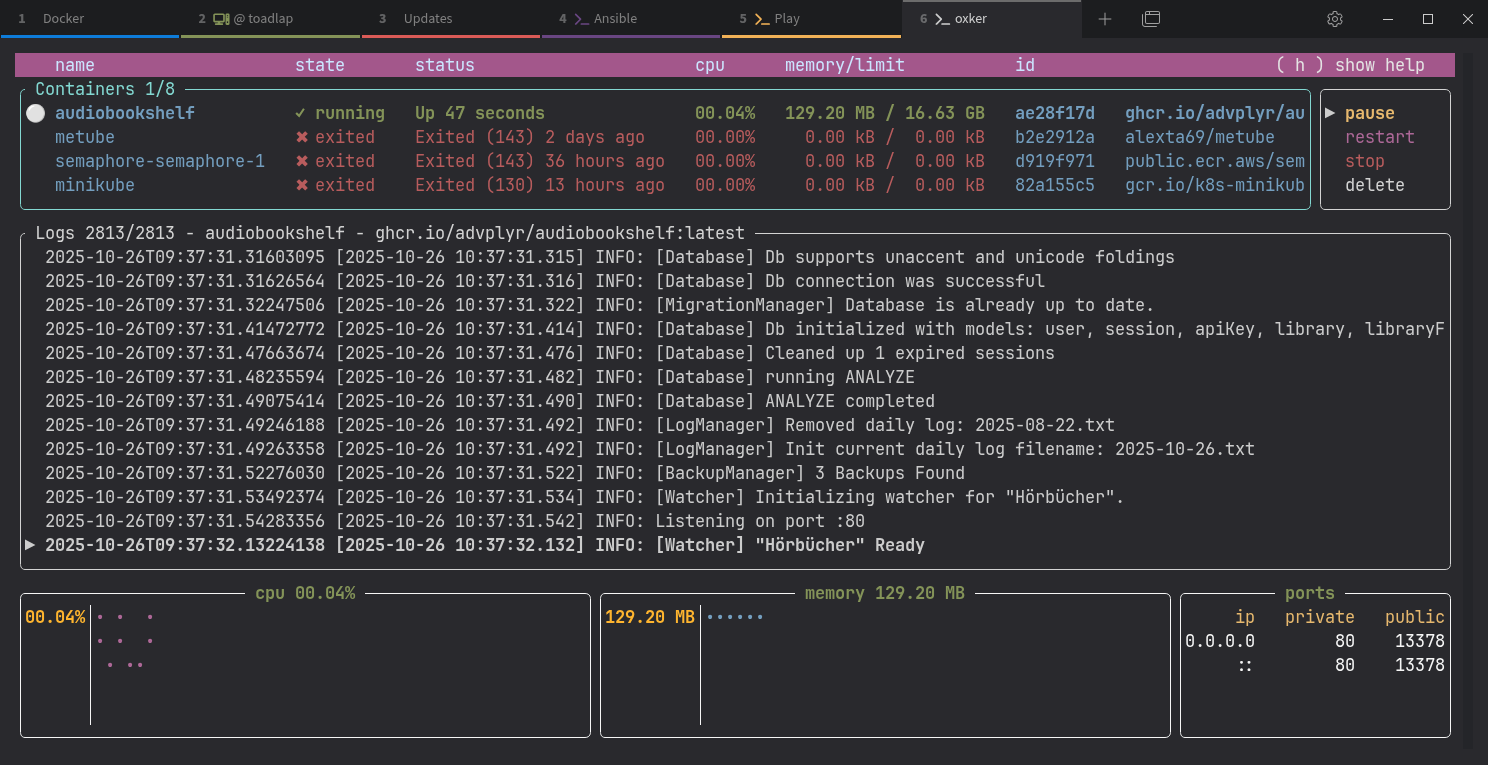
Task: Click the exited cross icon for metube
Action: [301, 137]
